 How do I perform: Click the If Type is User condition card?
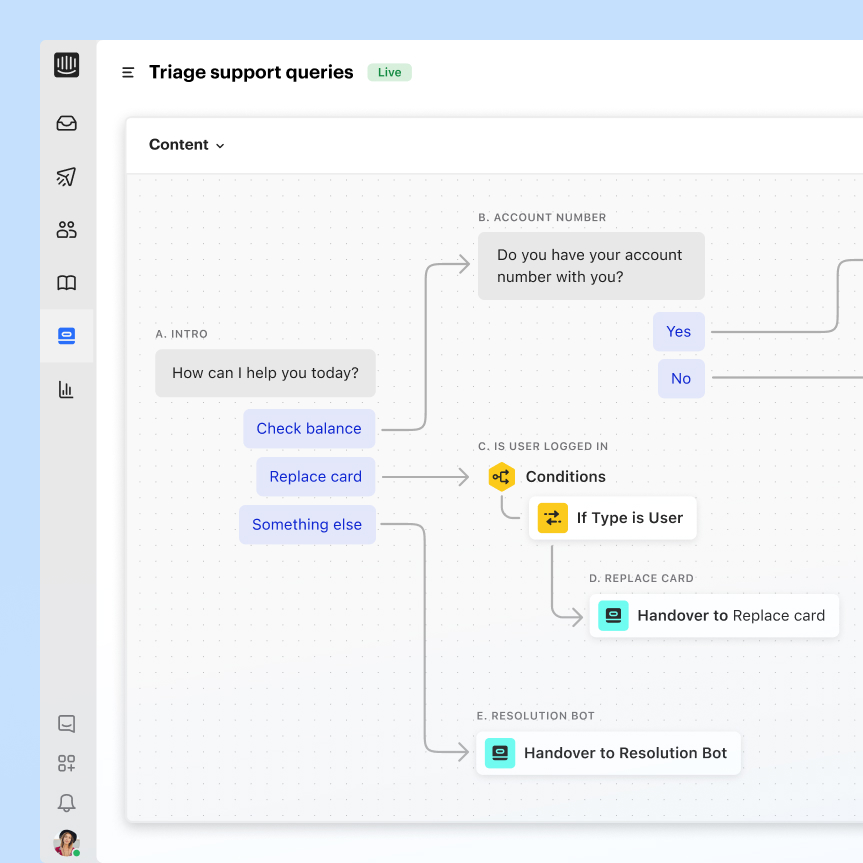tap(612, 518)
